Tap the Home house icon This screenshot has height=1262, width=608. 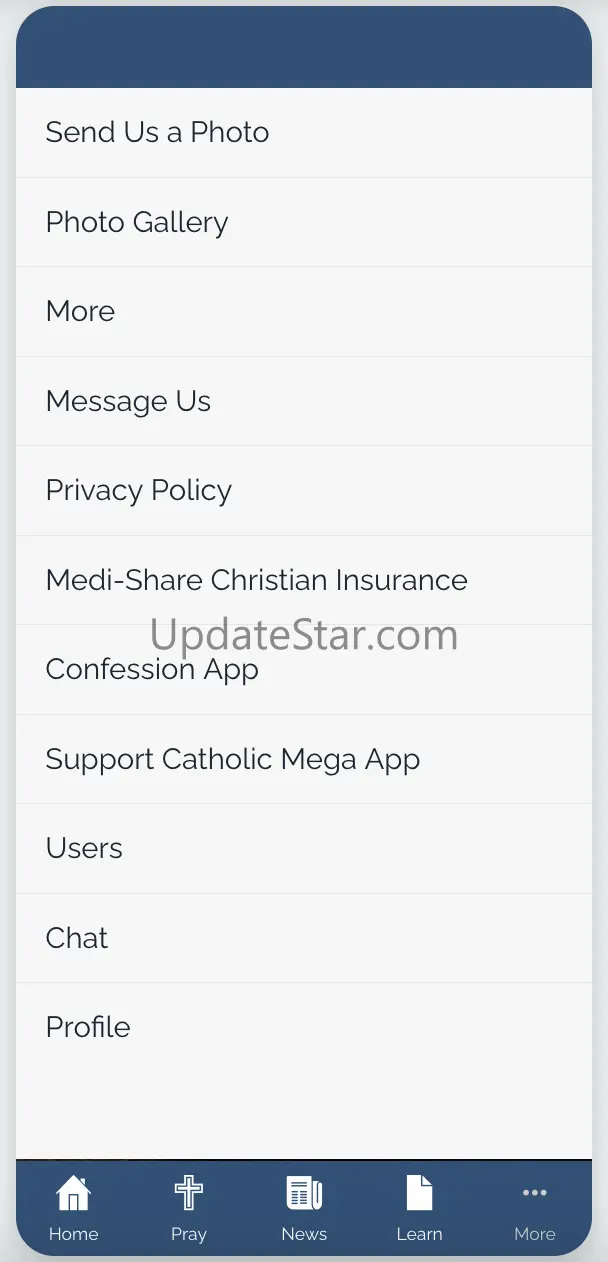(x=73, y=1193)
